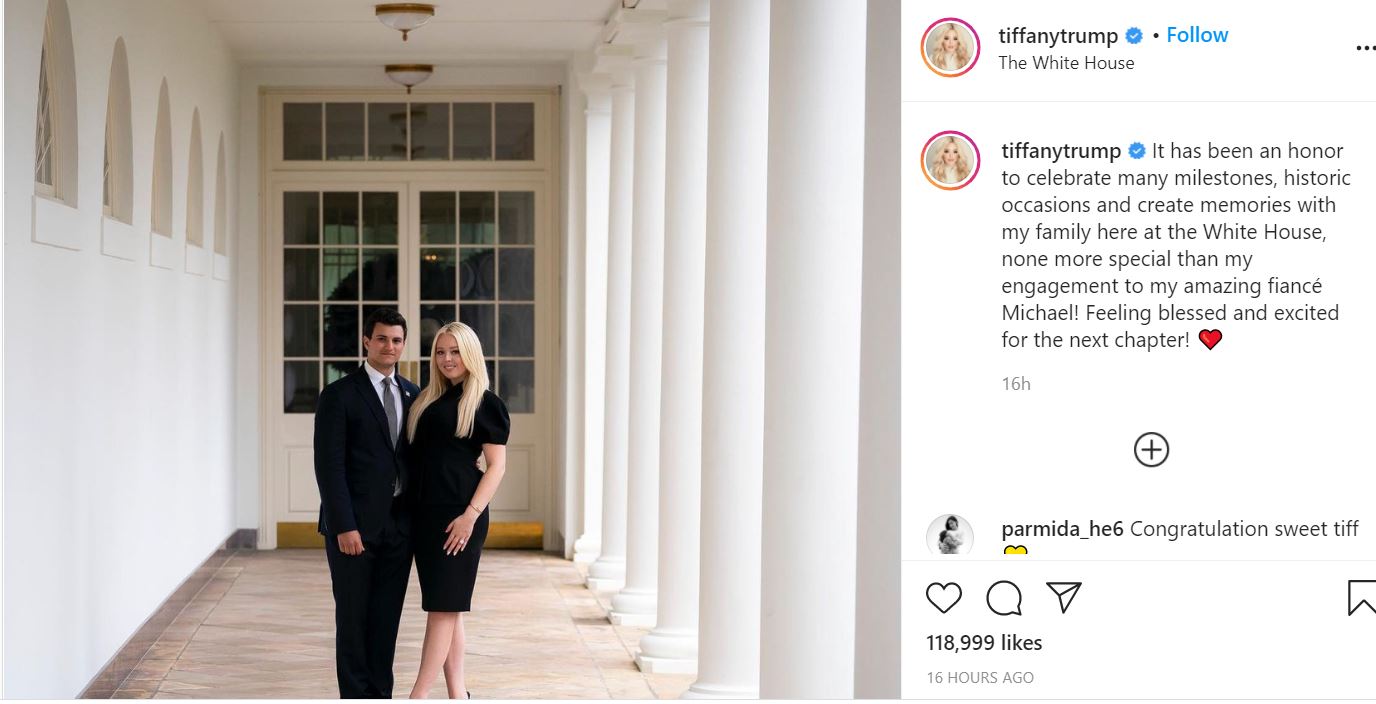The width and height of the screenshot is (1376, 704).
Task: Like the post with the heart icon
Action: pyautogui.click(x=943, y=598)
